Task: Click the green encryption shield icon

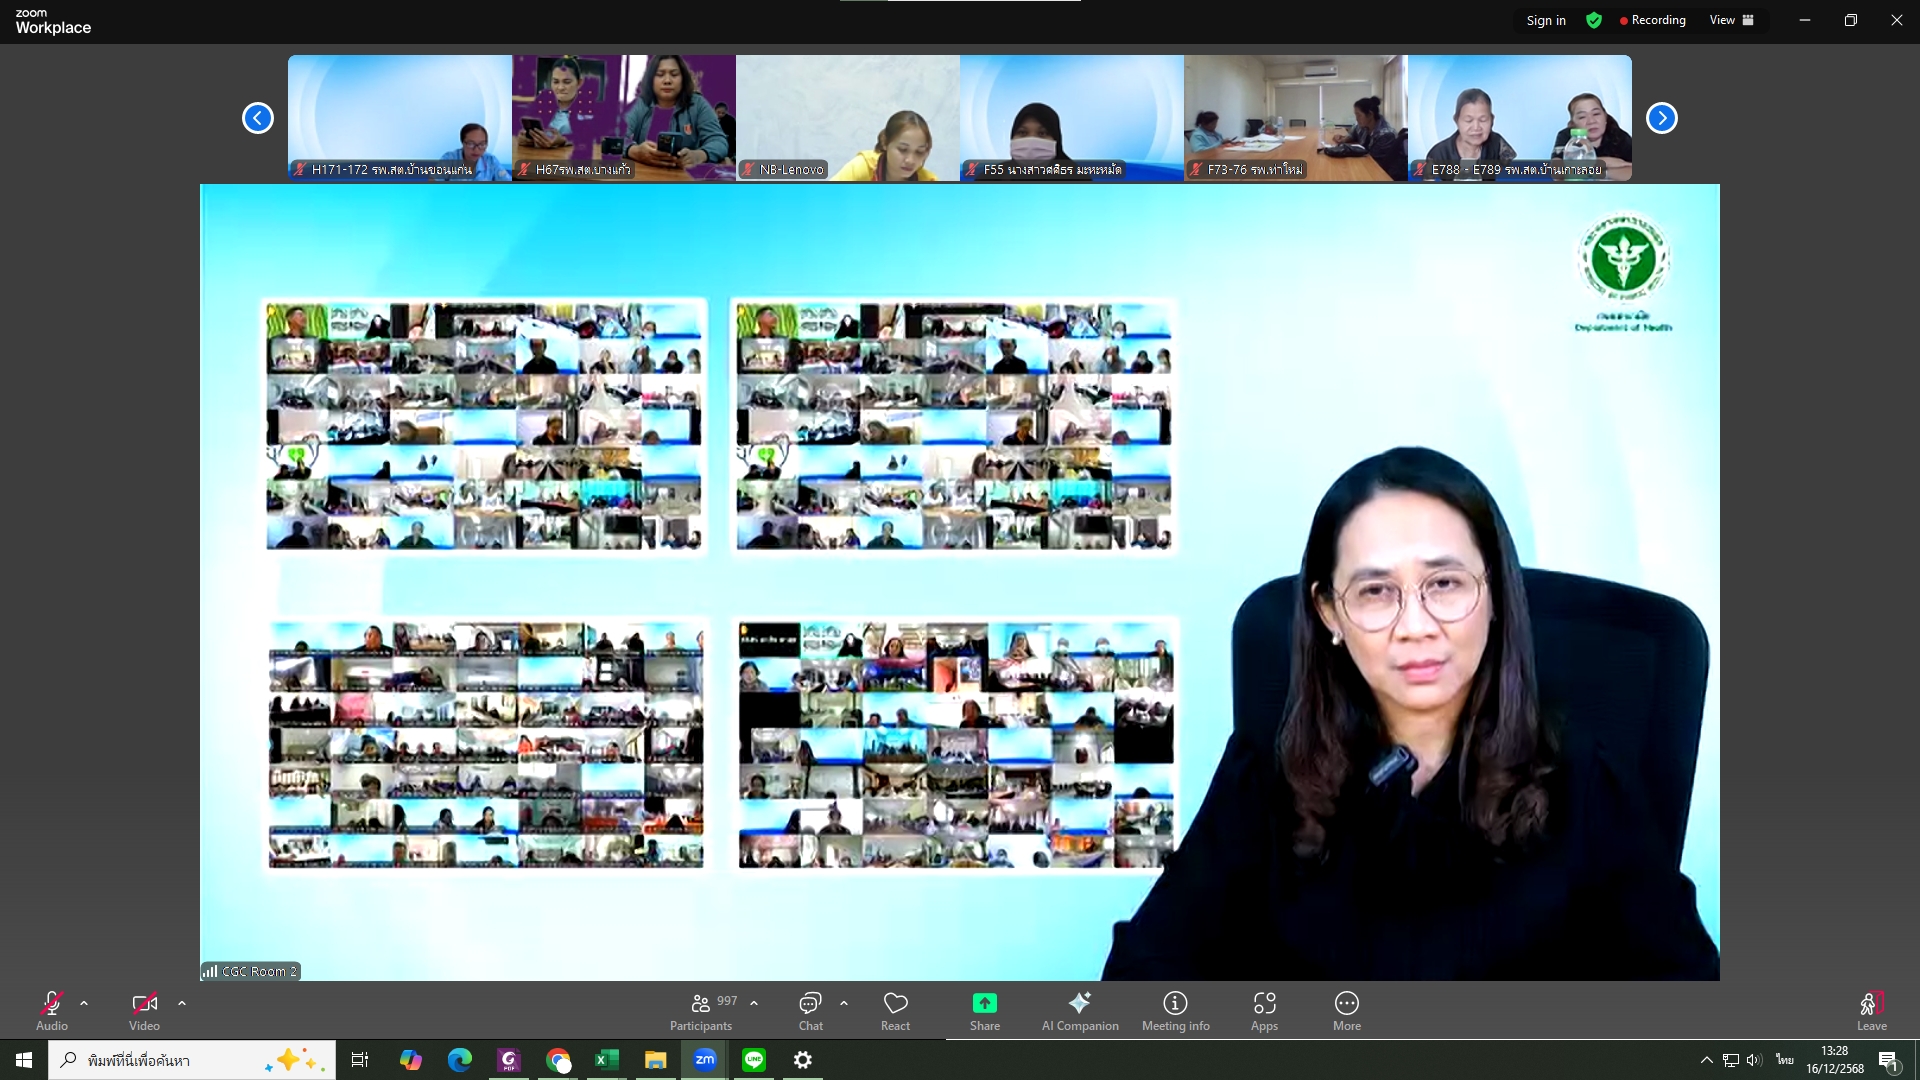Action: click(1594, 20)
